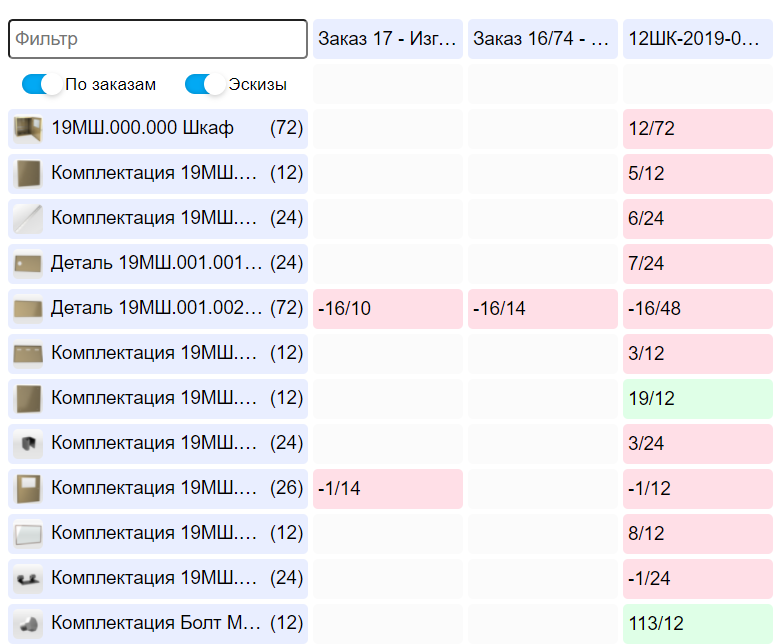Toggle the Эскизы switch
The width and height of the screenshot is (781, 644).
pos(205,85)
